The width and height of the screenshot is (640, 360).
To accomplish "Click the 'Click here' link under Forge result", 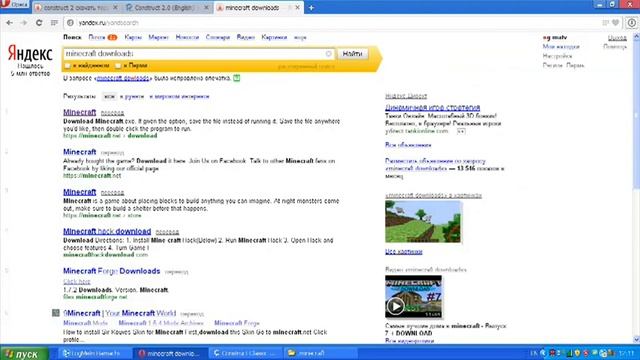I will (77, 282).
